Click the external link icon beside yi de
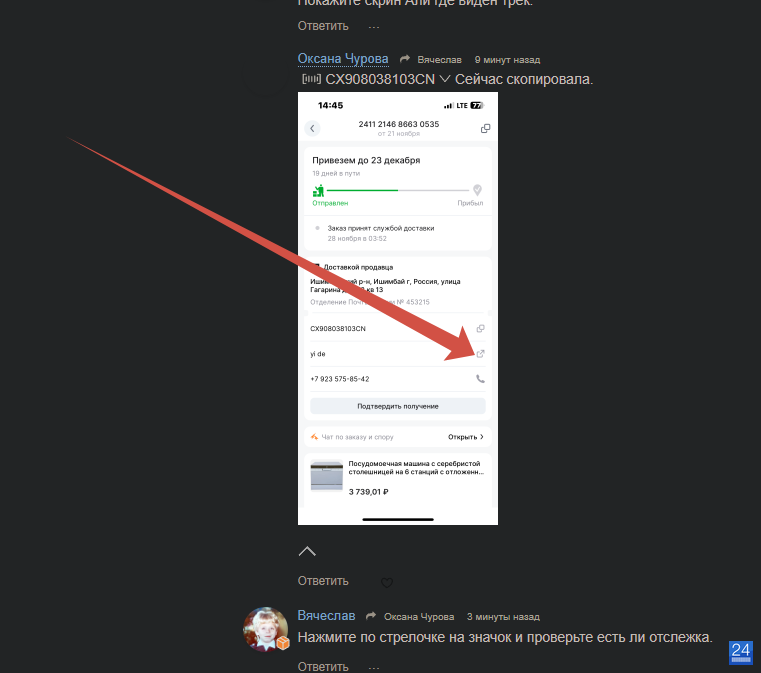The height and width of the screenshot is (673, 761). pos(480,354)
